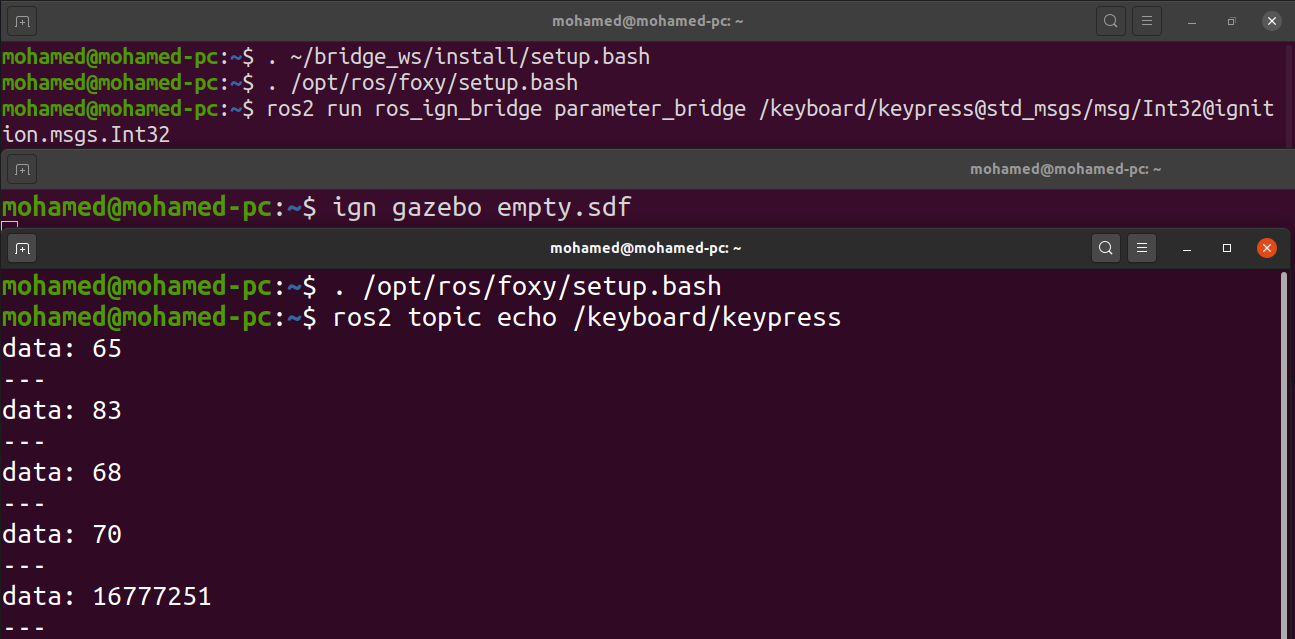The height and width of the screenshot is (639, 1295).
Task: Open a new tab in the top terminal
Action: point(21,20)
